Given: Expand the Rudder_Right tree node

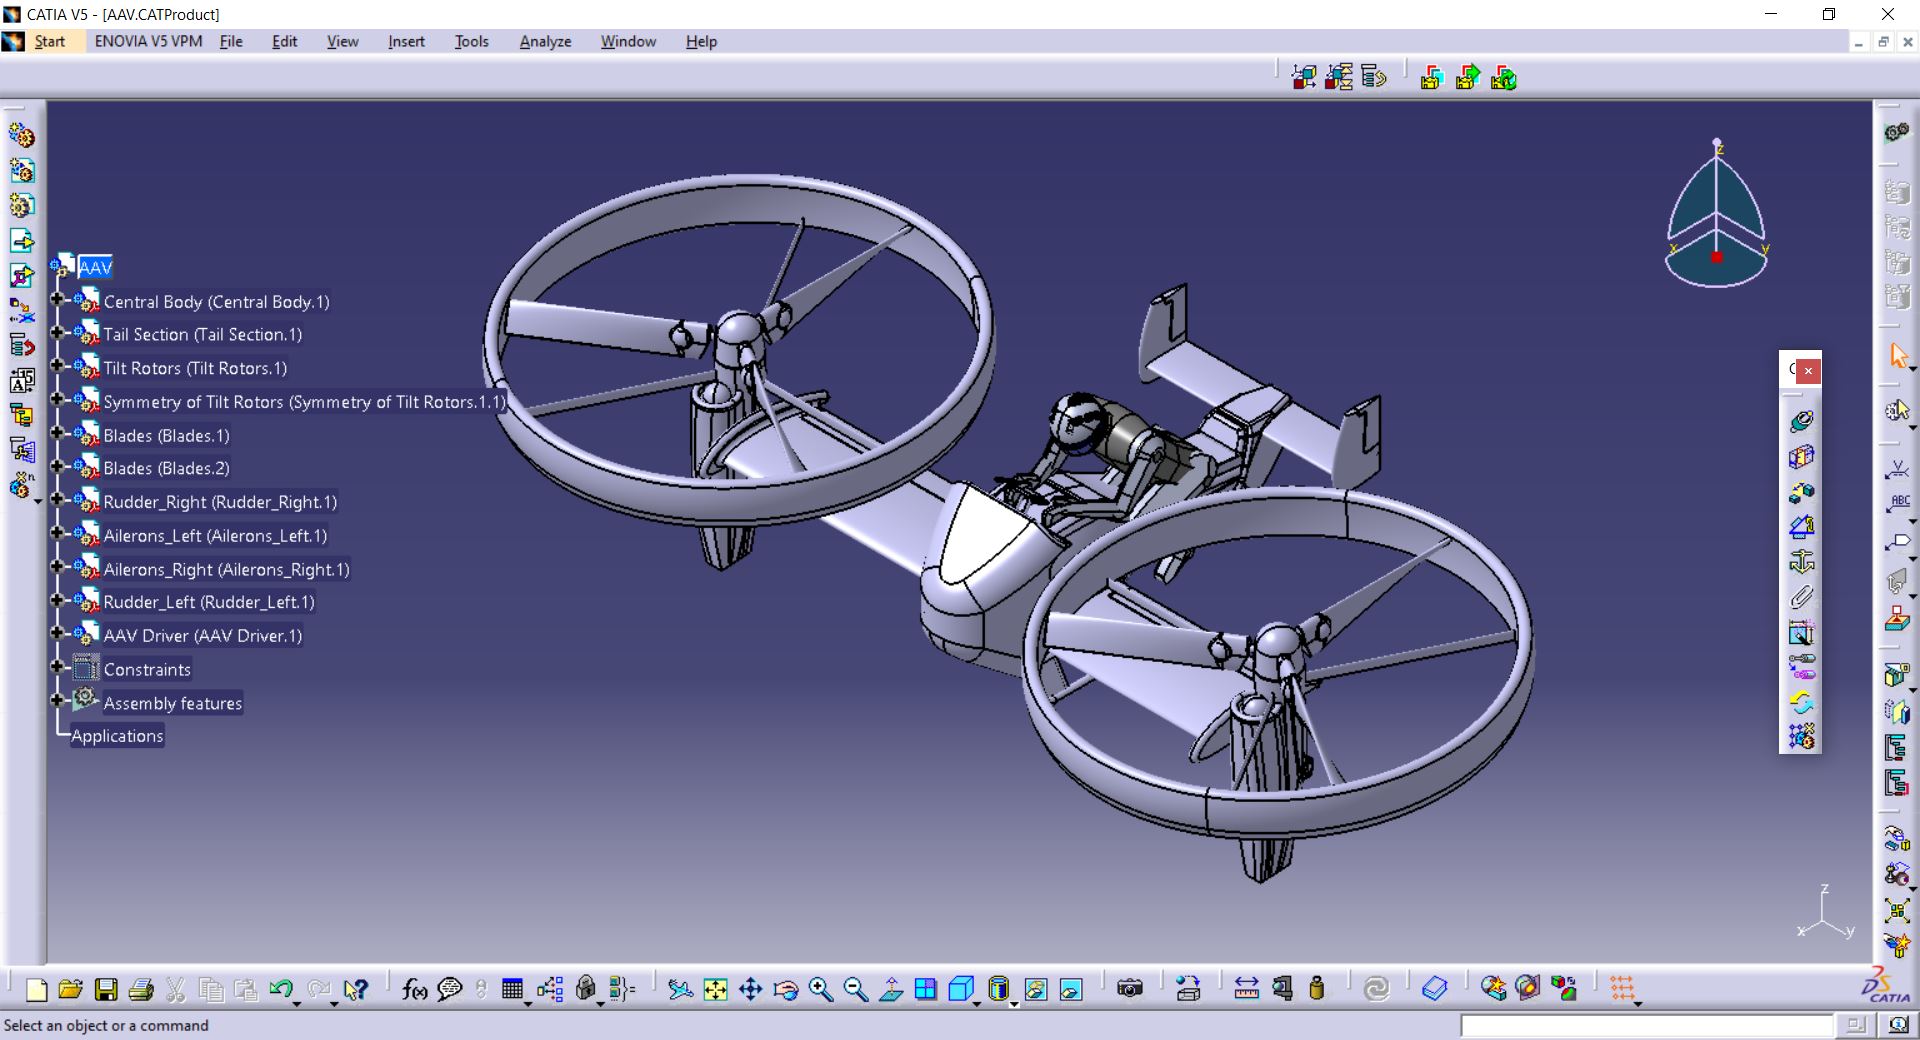Looking at the screenshot, I should [x=57, y=499].
